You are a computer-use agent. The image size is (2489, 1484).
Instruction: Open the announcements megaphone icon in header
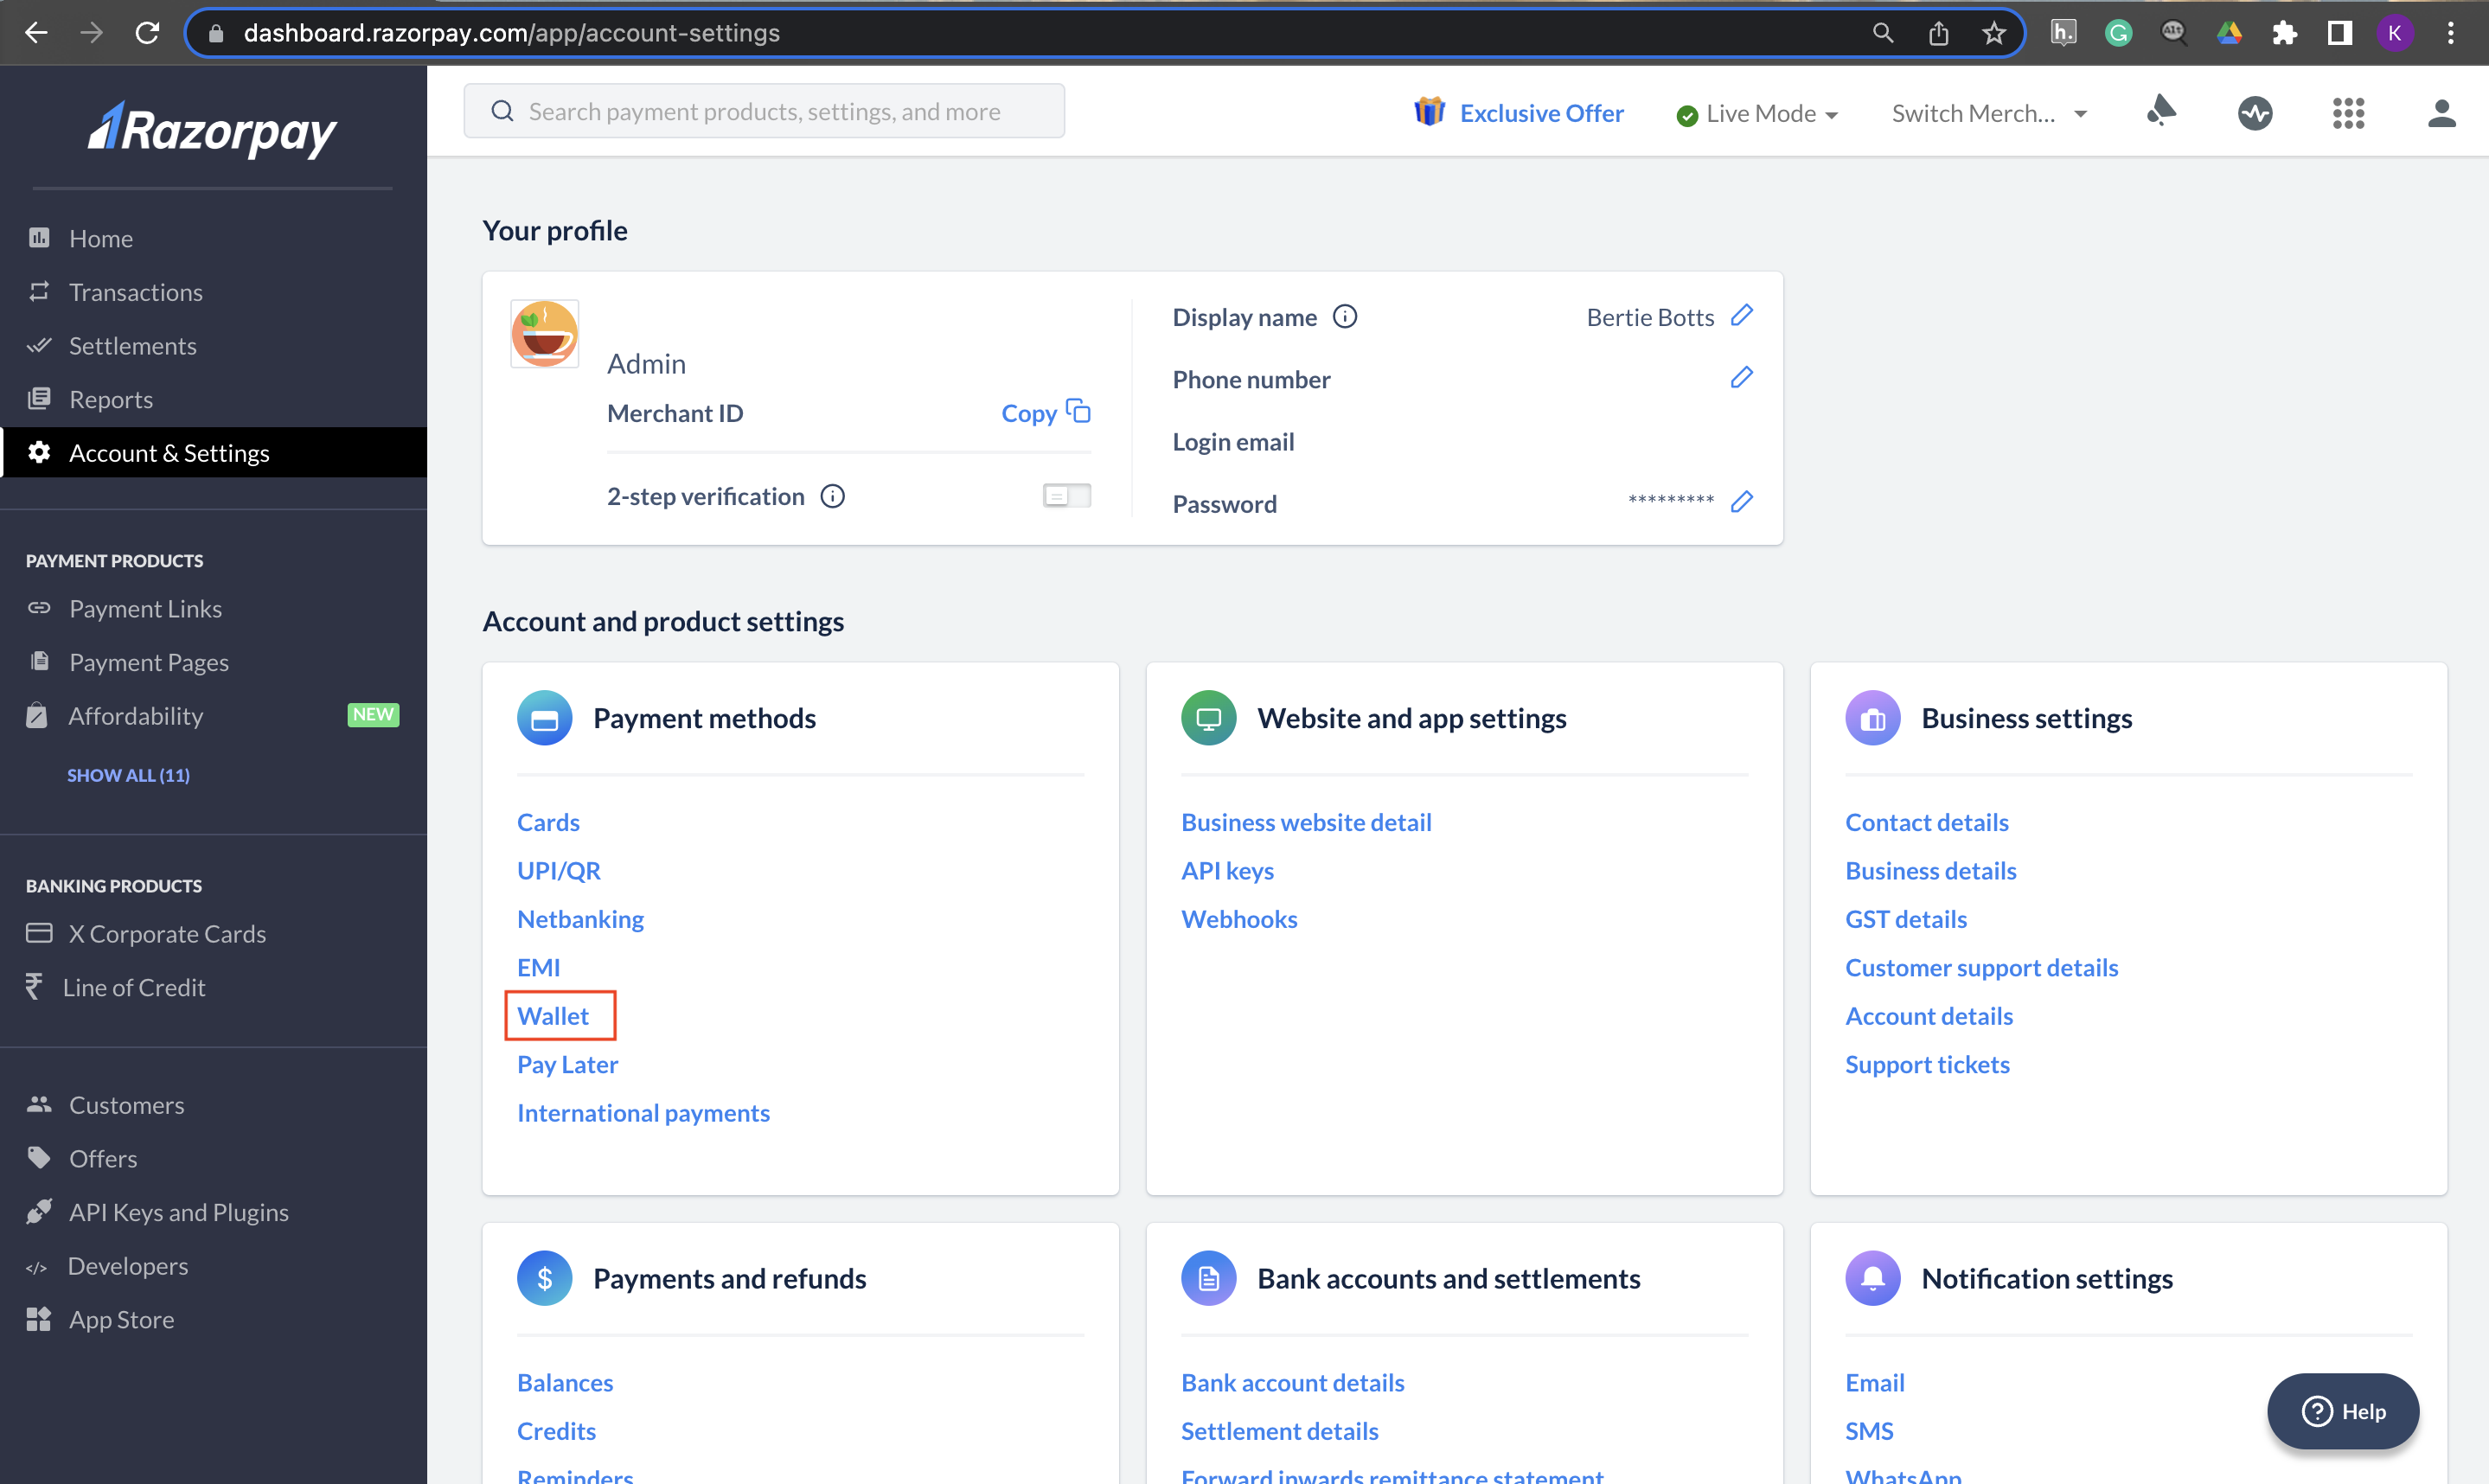point(2161,112)
